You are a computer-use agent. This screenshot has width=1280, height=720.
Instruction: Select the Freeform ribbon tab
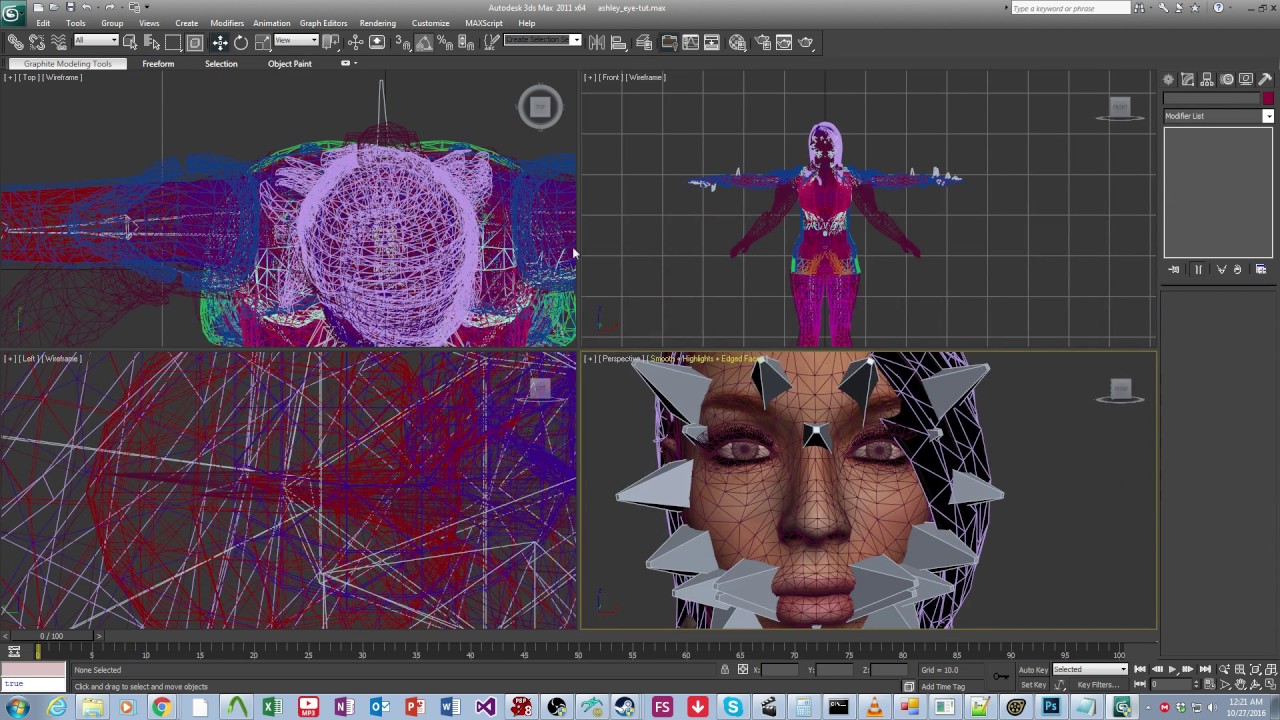pos(158,63)
